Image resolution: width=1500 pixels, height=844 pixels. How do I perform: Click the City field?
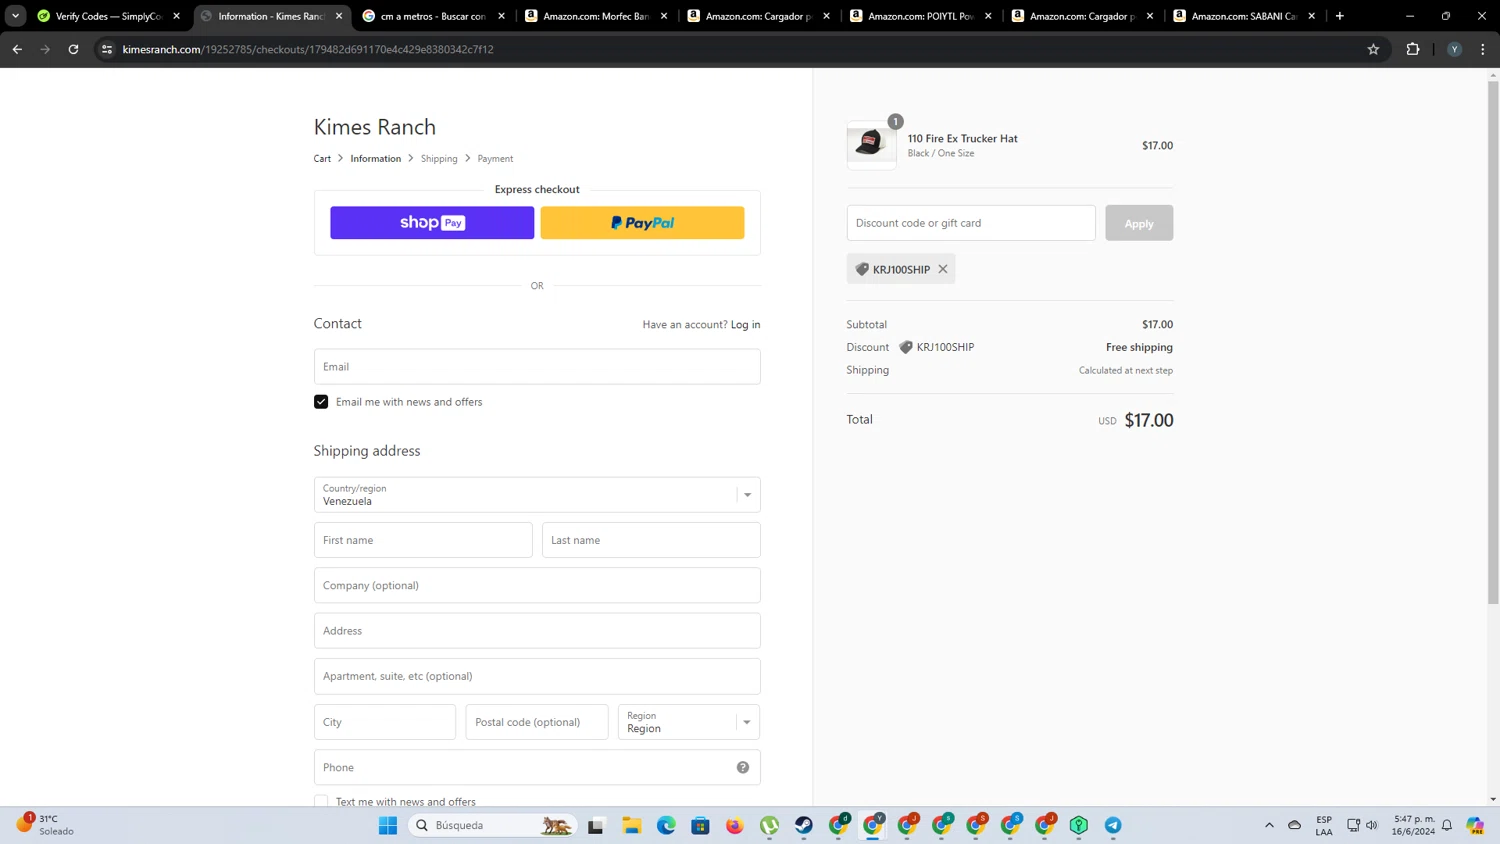[385, 722]
